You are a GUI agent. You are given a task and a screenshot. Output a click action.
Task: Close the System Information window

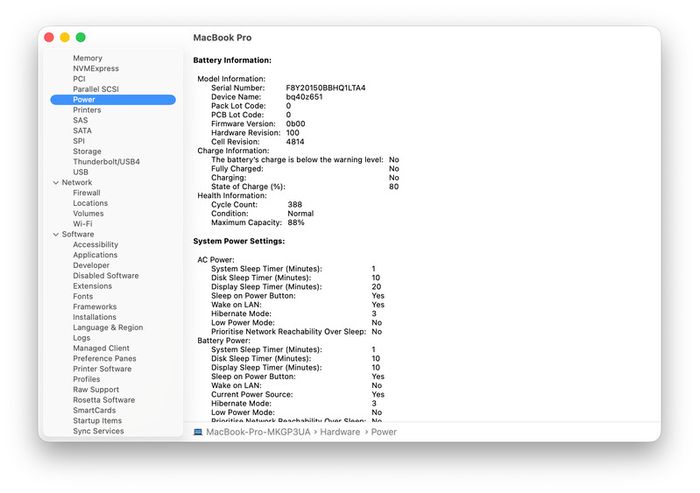point(49,38)
